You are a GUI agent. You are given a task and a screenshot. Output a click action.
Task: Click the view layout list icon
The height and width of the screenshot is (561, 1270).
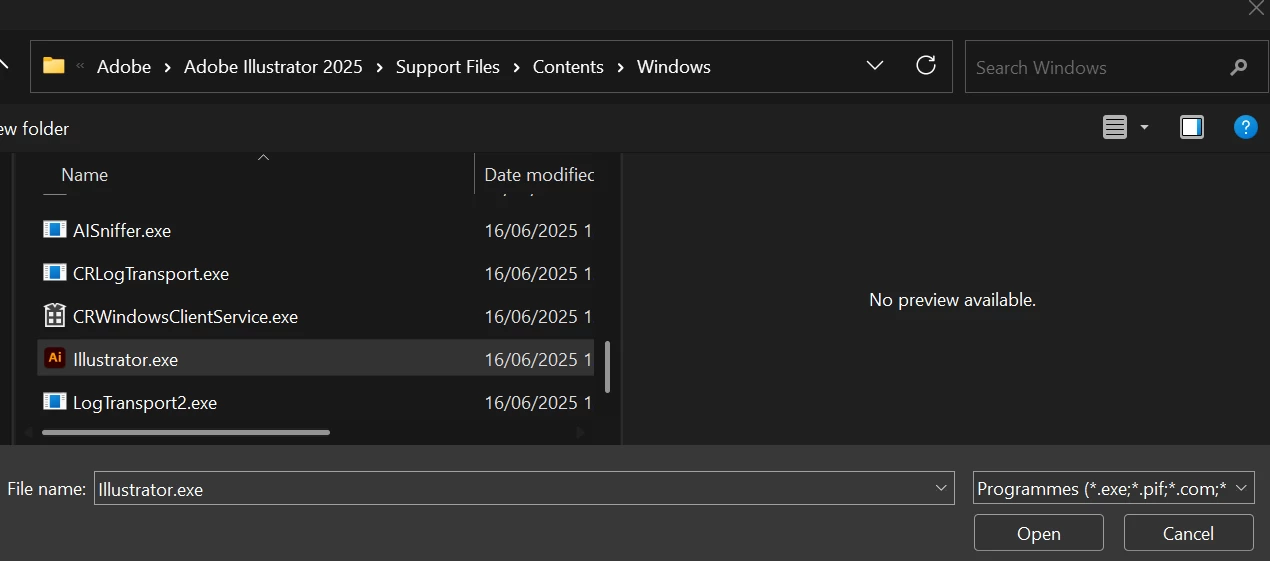pyautogui.click(x=1115, y=127)
